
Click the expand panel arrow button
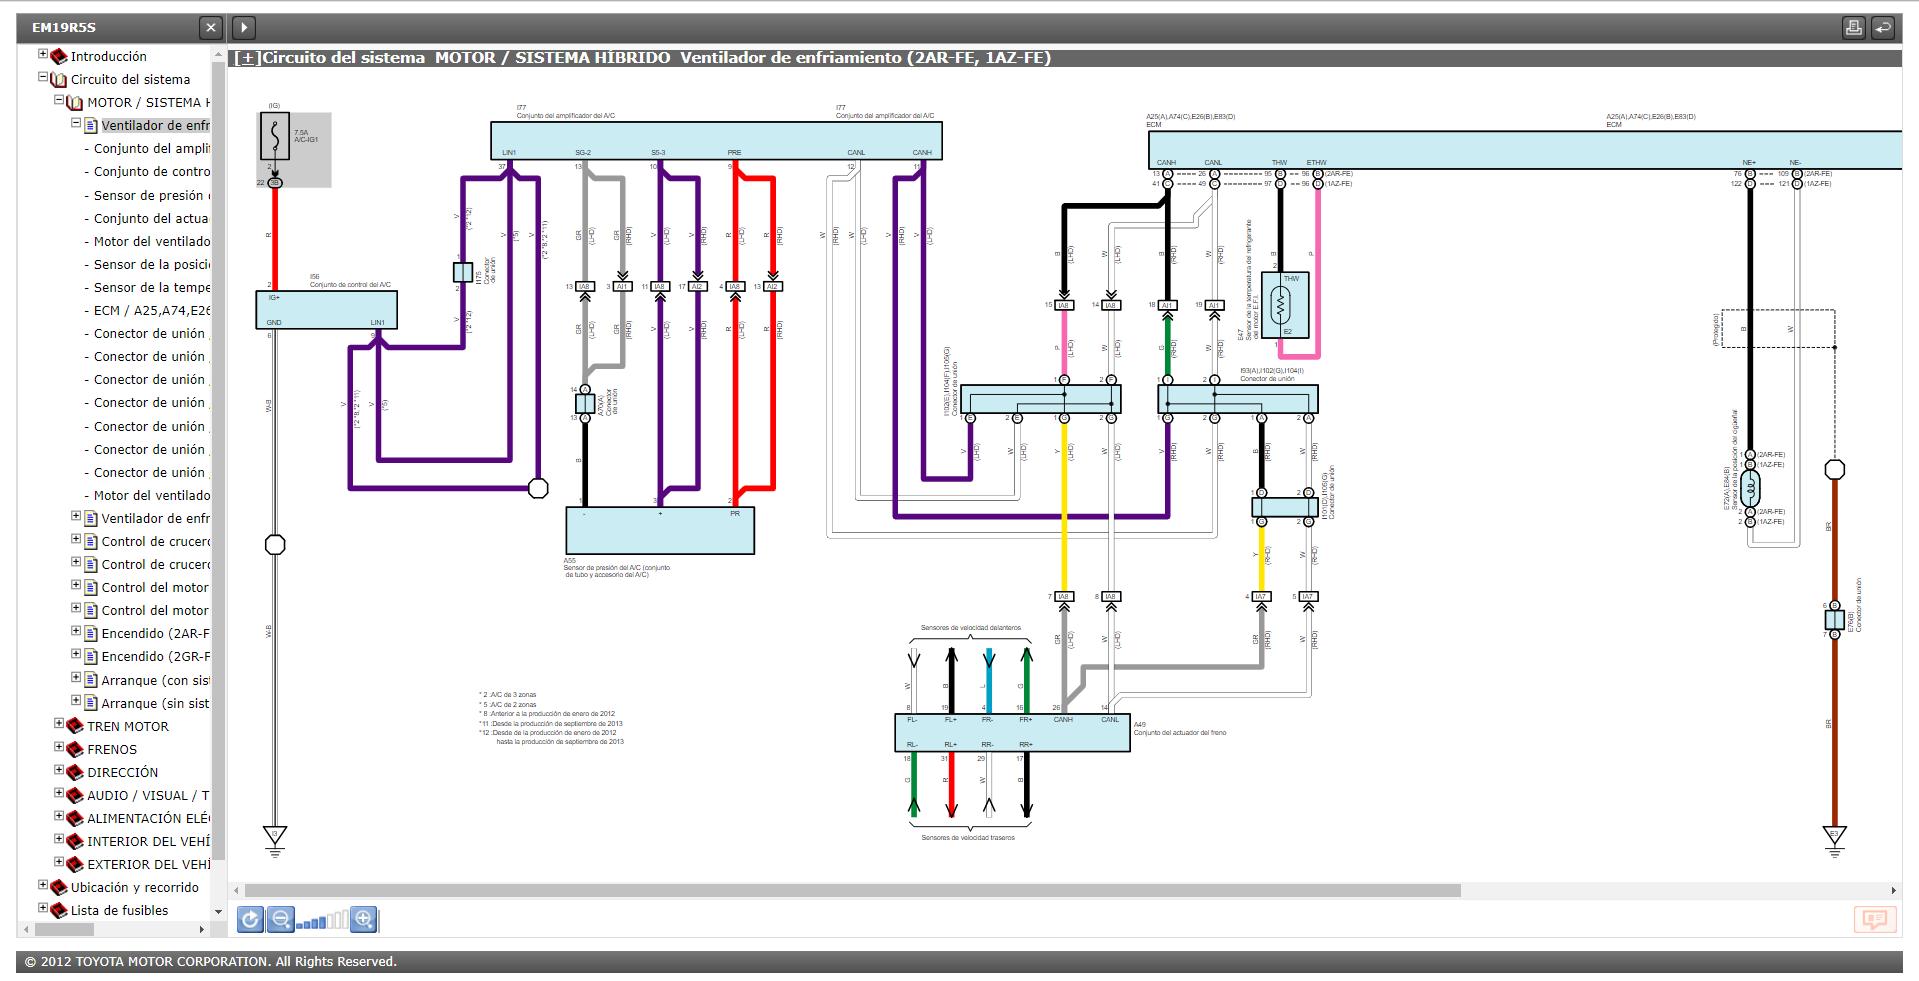click(x=244, y=28)
